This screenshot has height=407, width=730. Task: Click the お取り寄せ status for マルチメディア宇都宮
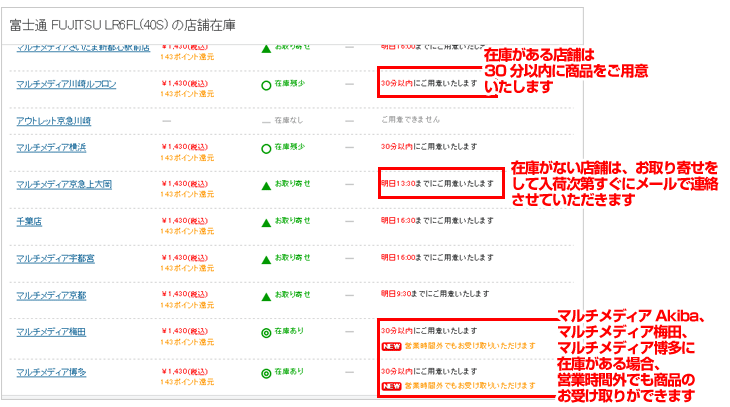pos(292,258)
